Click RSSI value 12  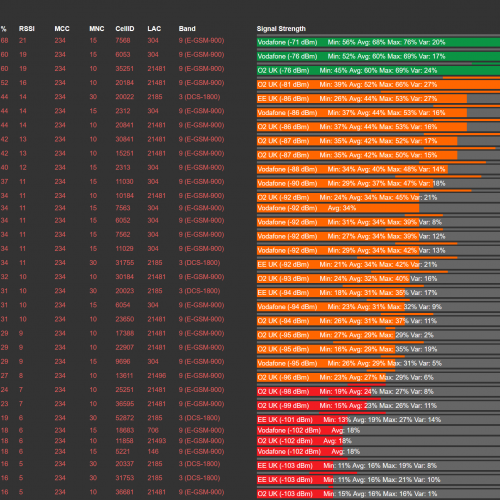(23, 168)
